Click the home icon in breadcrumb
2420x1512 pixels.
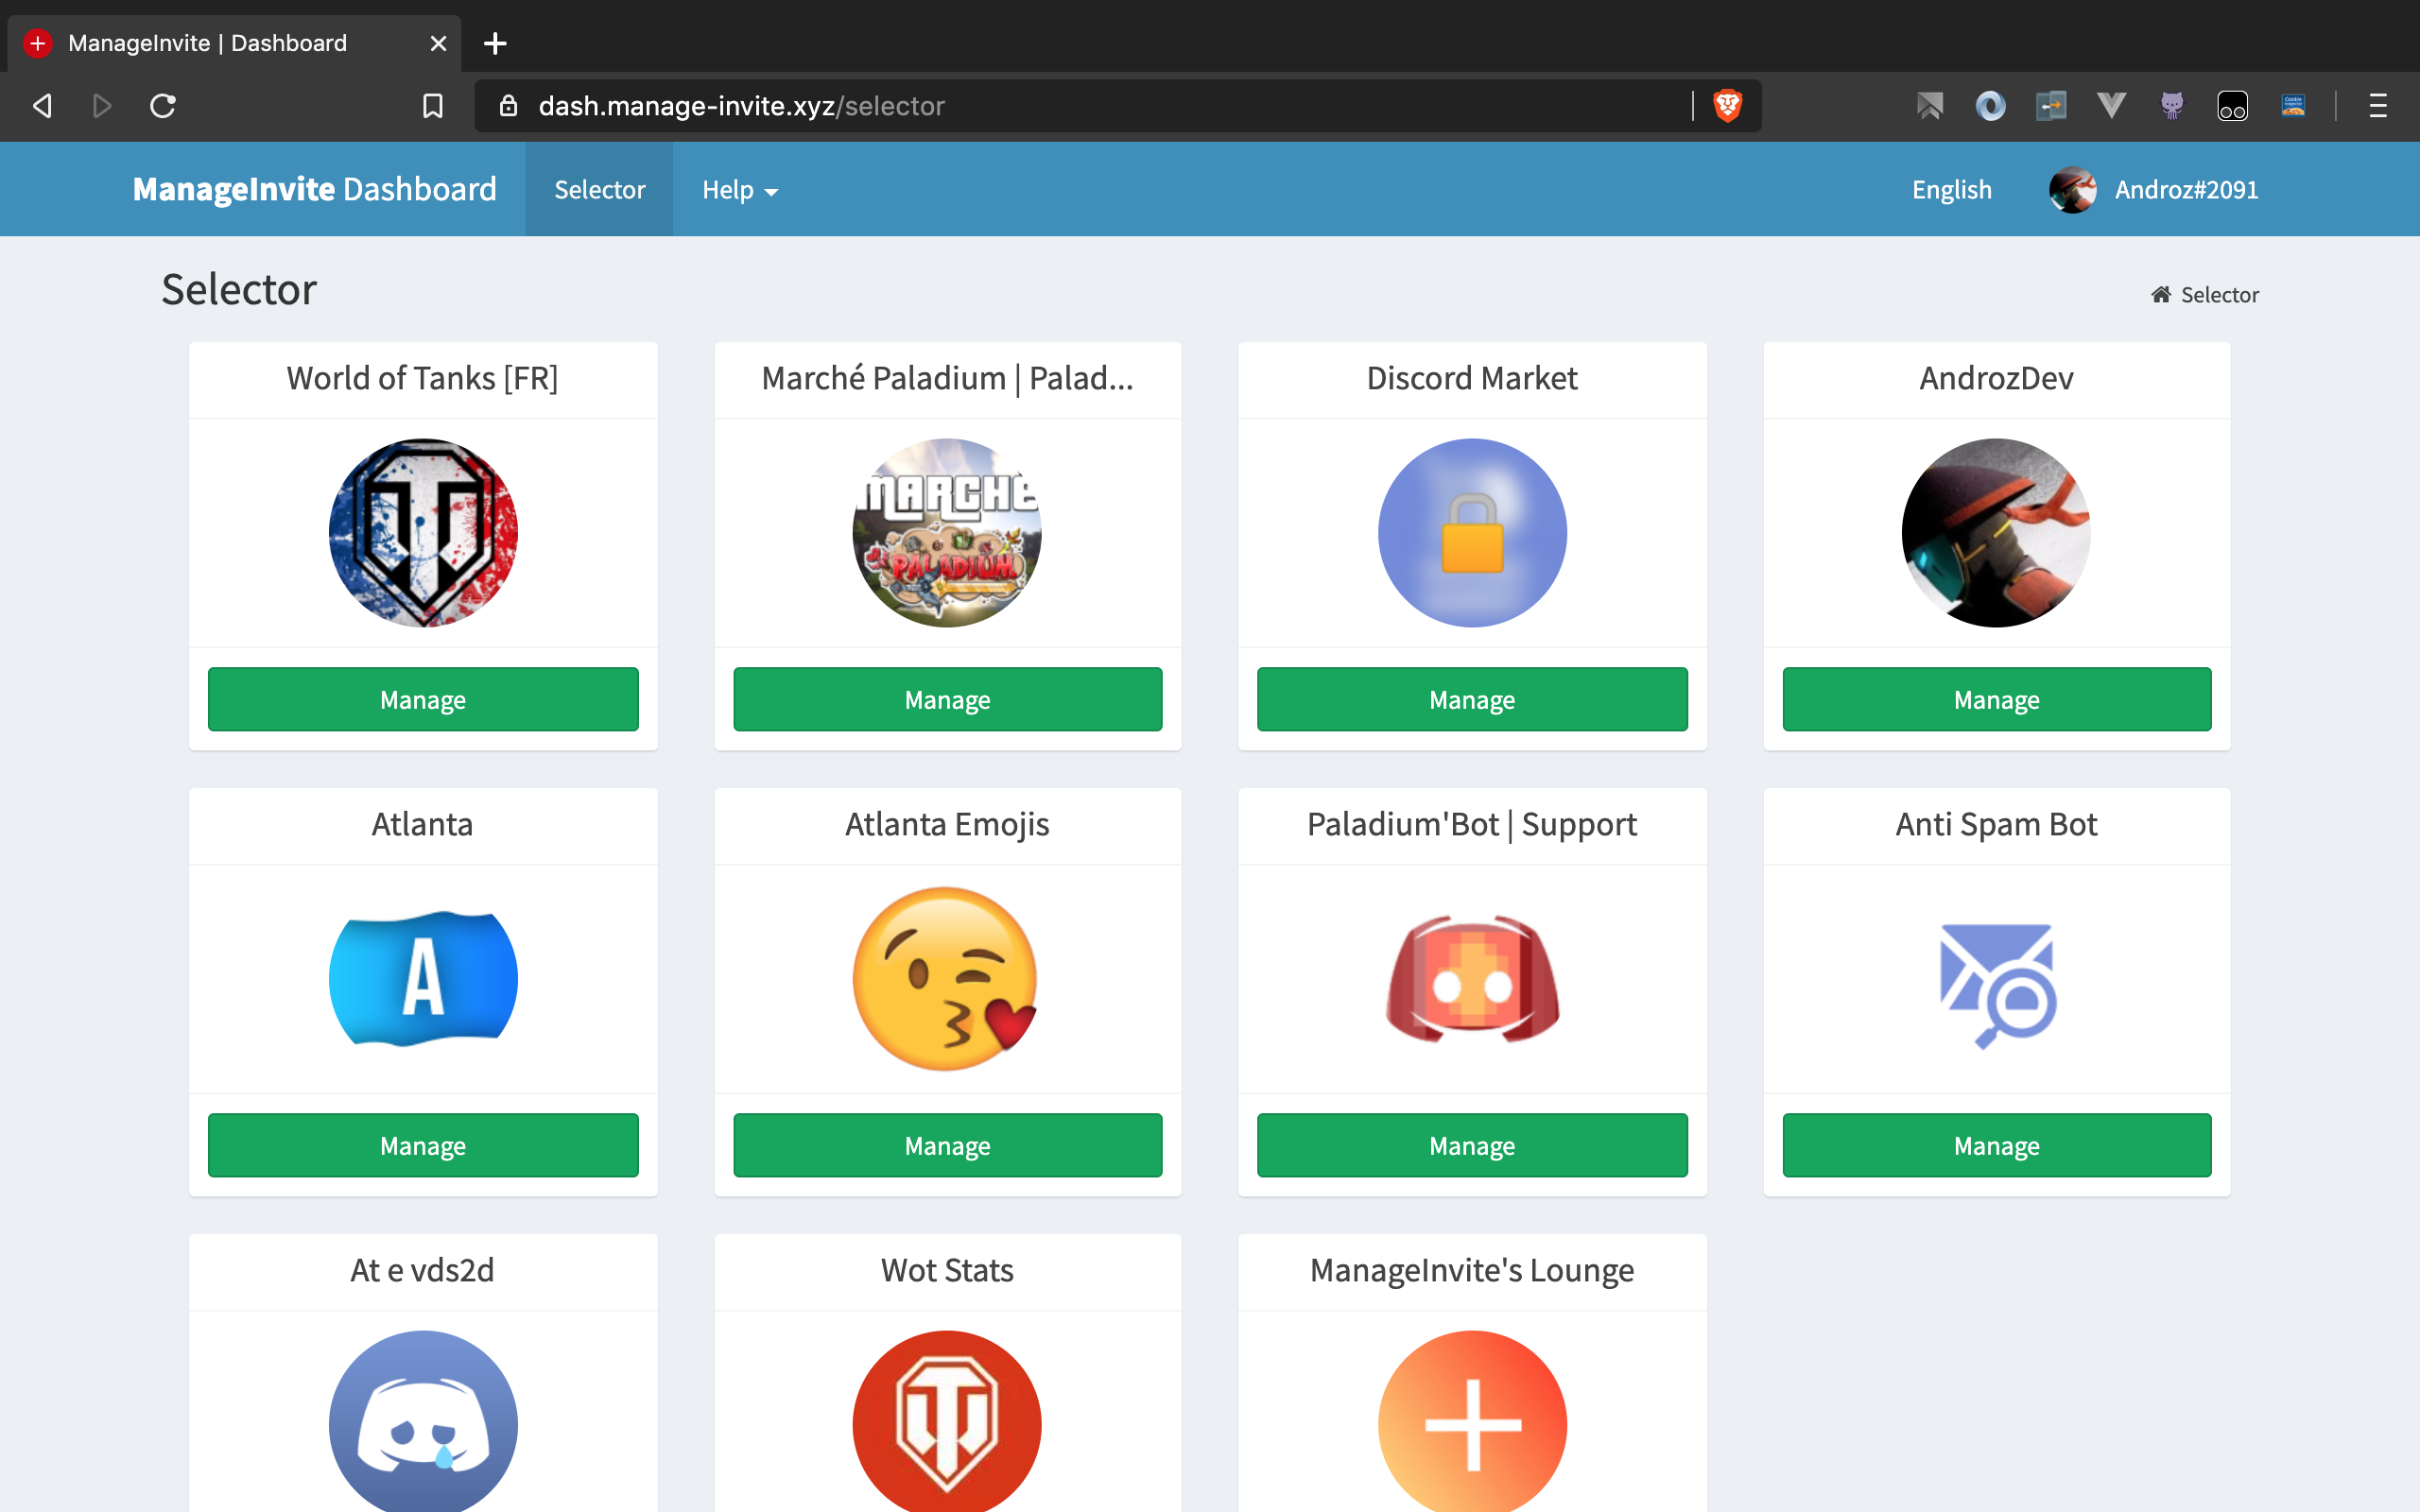pyautogui.click(x=2161, y=294)
